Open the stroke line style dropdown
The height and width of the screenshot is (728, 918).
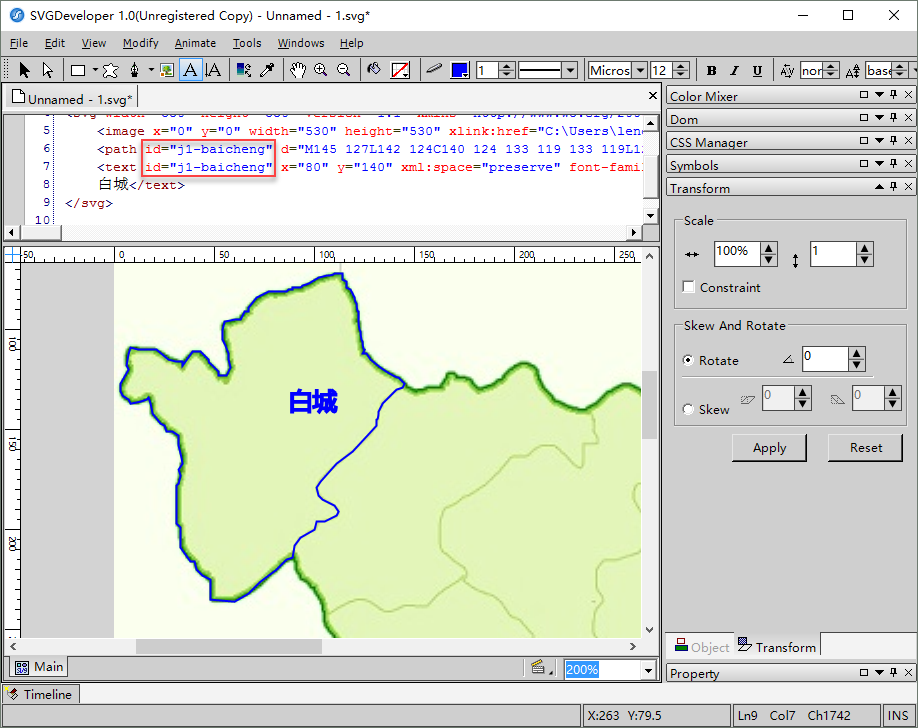pos(569,70)
